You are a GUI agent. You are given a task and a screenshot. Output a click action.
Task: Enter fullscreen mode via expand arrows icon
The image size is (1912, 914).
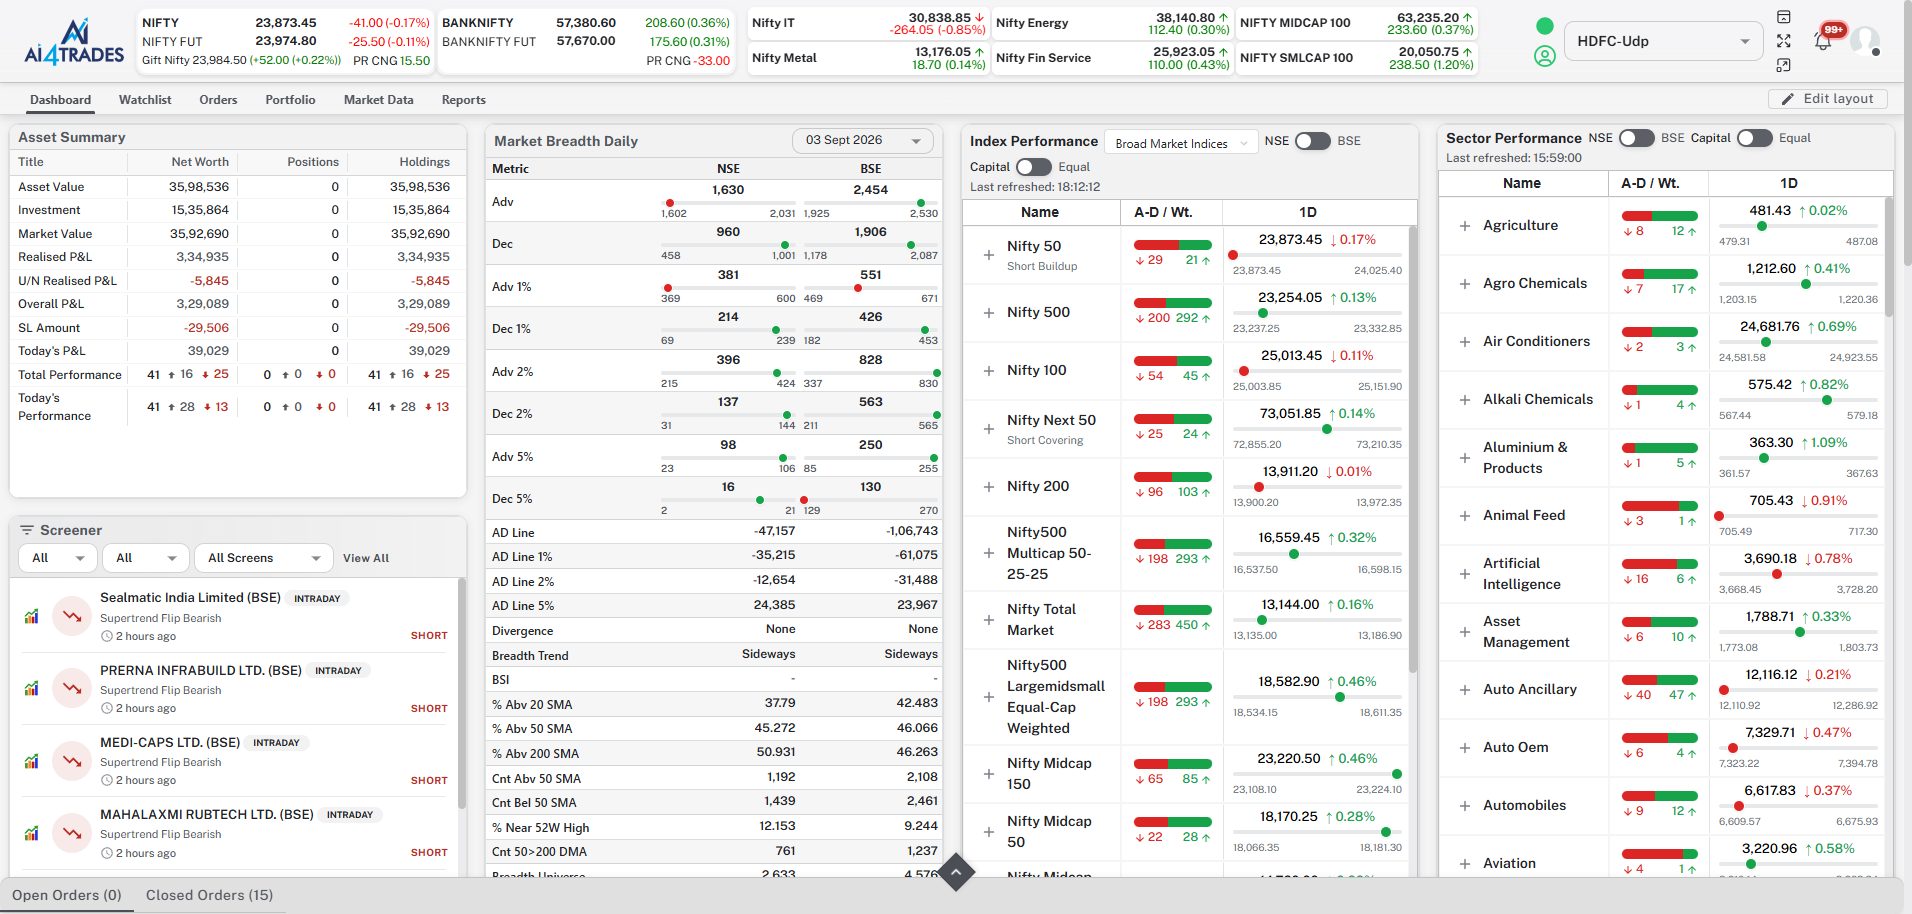point(1784,41)
